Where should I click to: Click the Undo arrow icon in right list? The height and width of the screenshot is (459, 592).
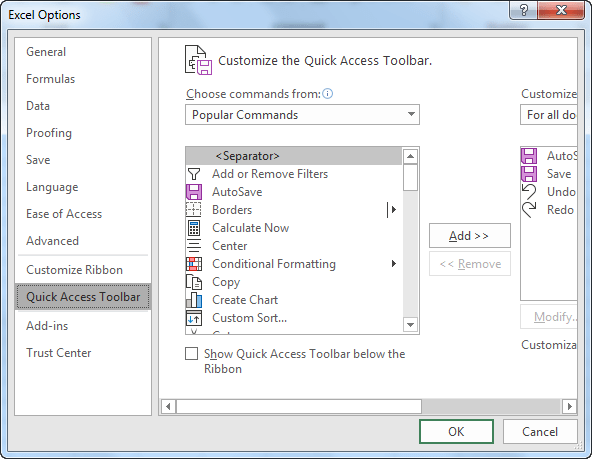pyautogui.click(x=529, y=192)
